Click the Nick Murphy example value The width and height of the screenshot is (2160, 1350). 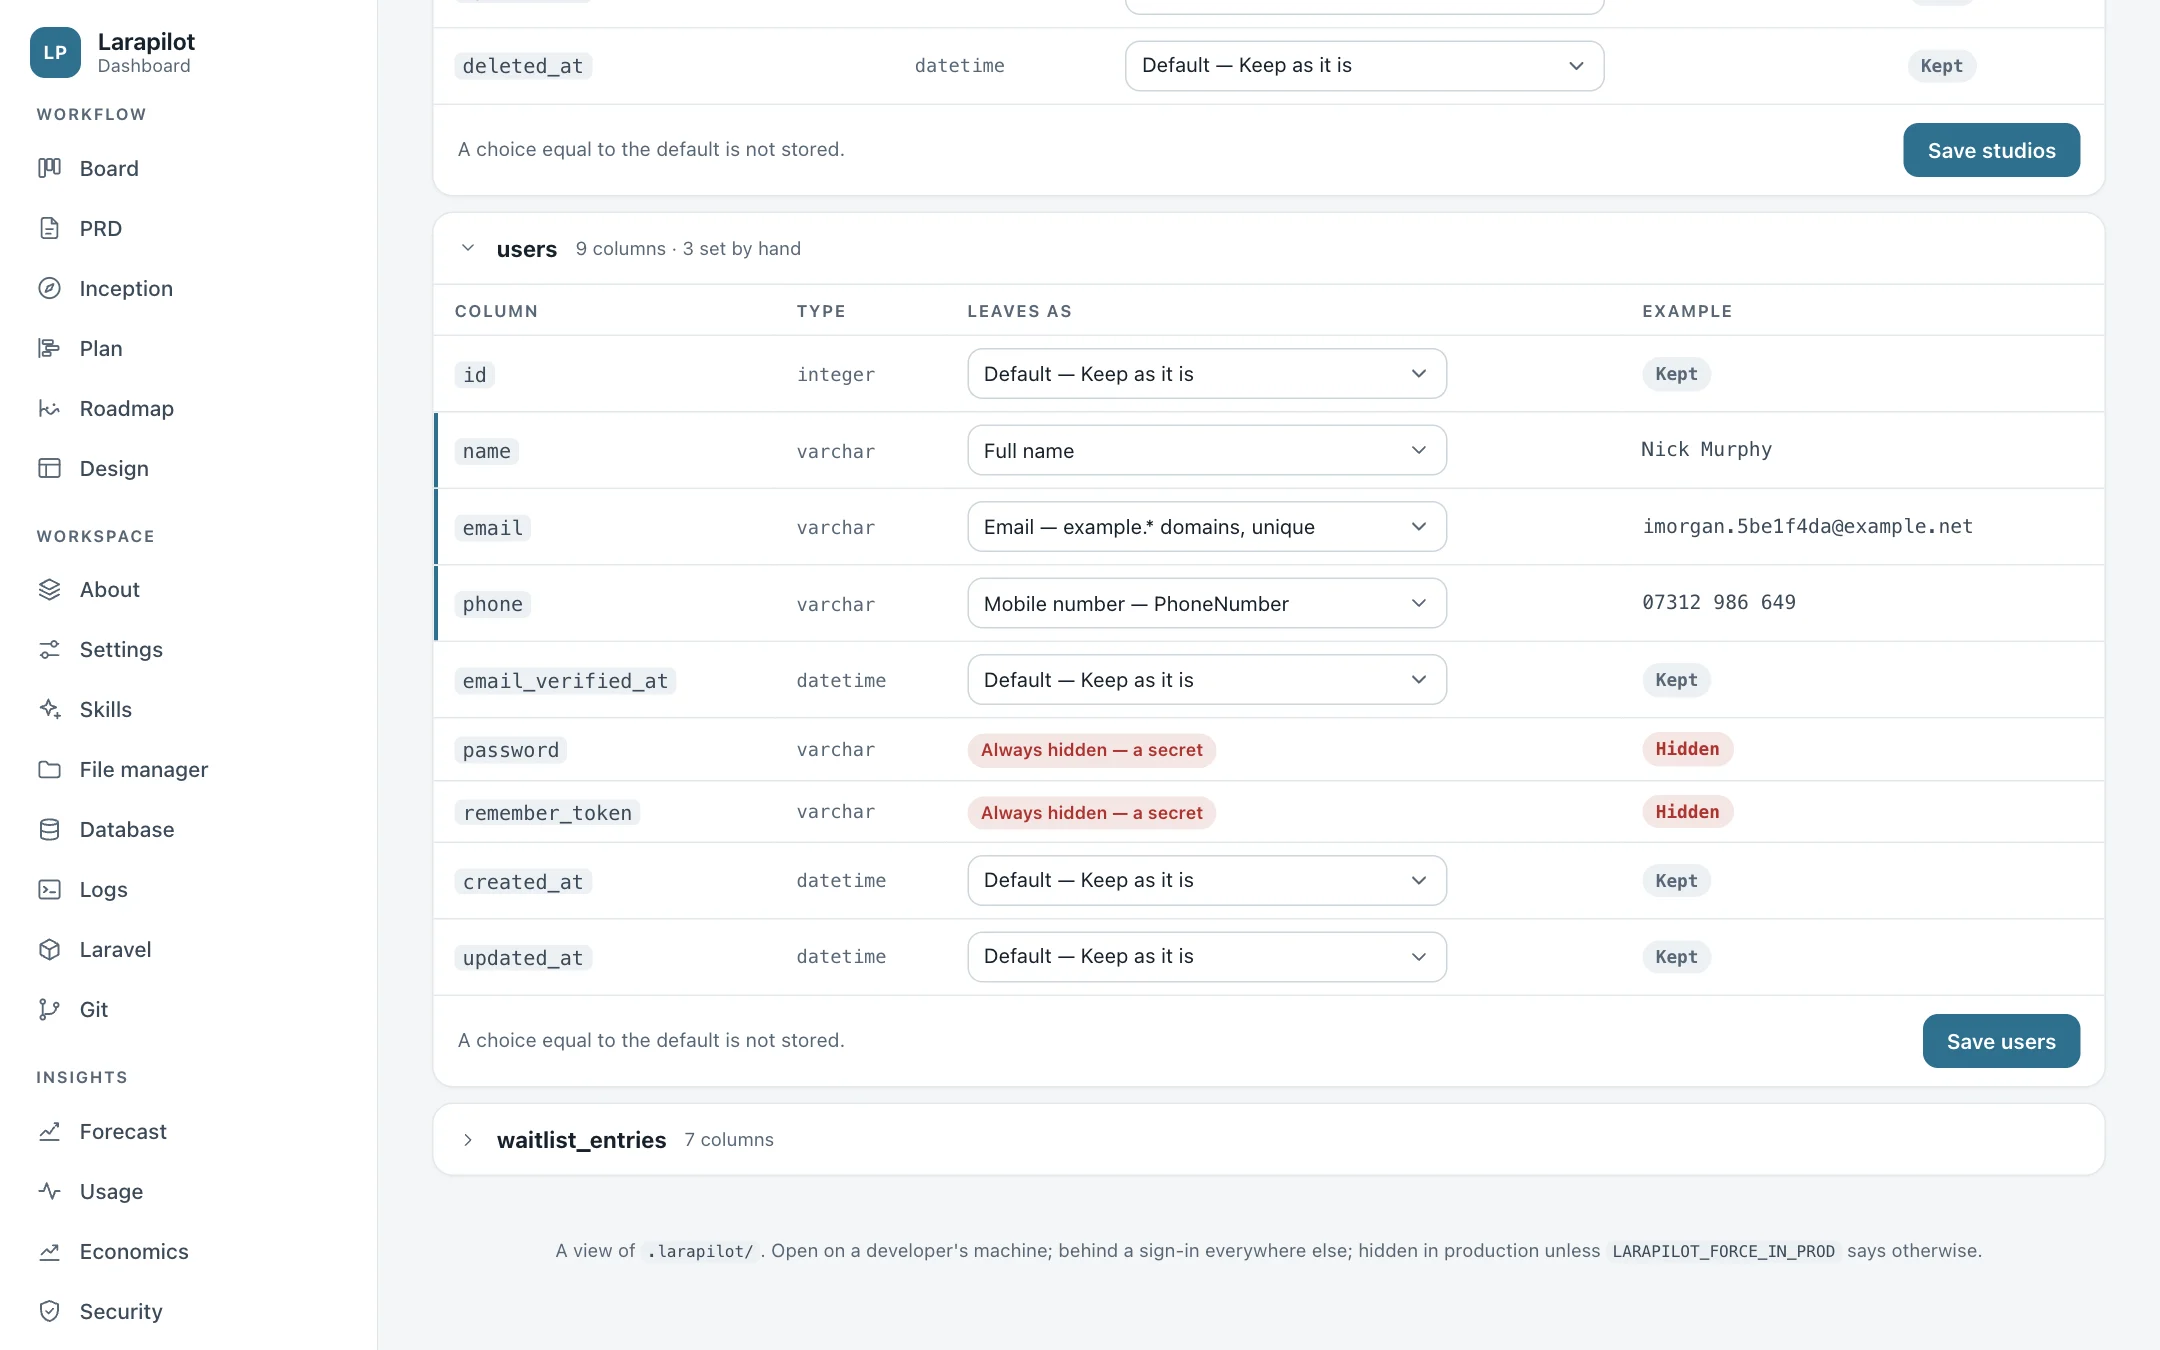click(x=1706, y=449)
